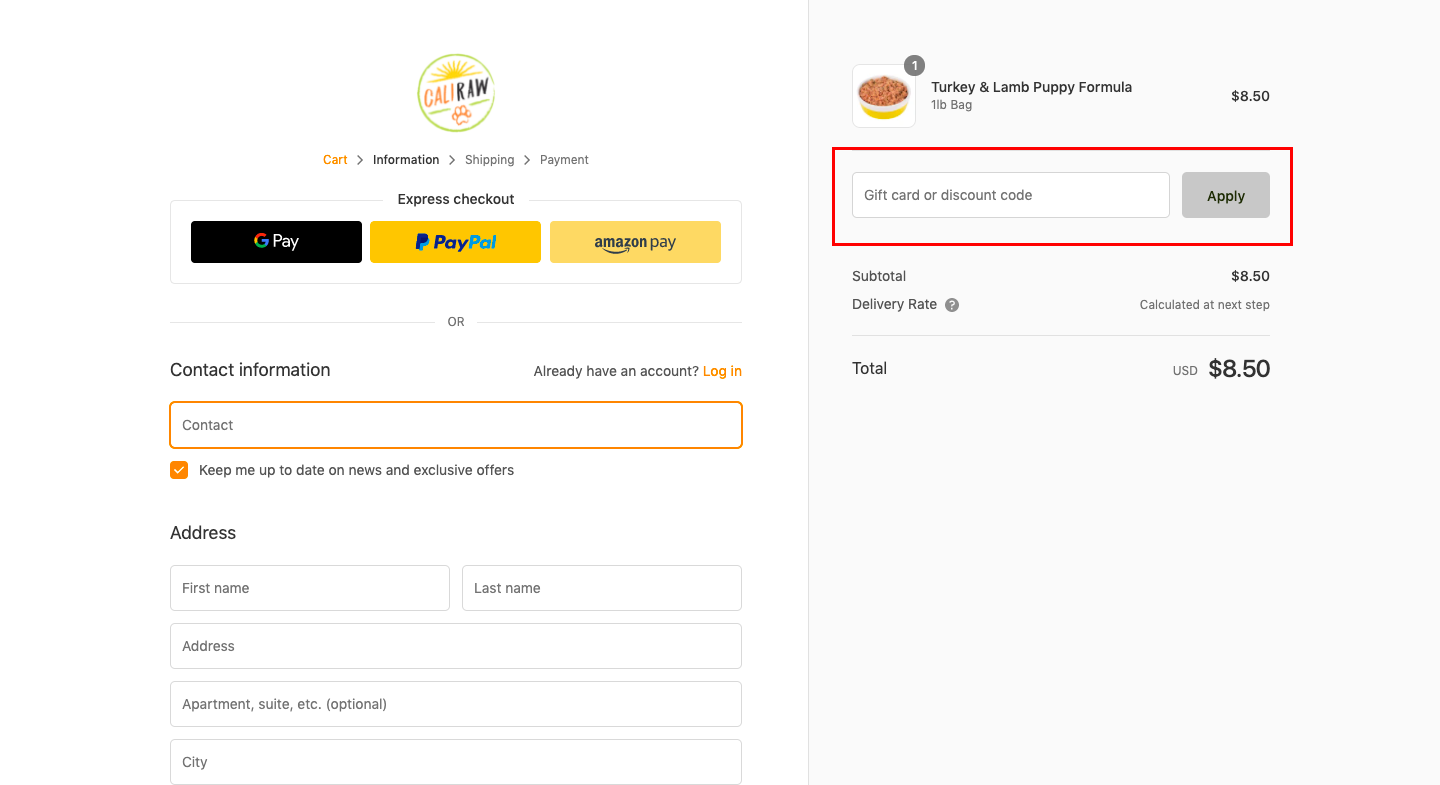This screenshot has width=1440, height=785.
Task: Pay with Google Pay
Action: click(276, 242)
